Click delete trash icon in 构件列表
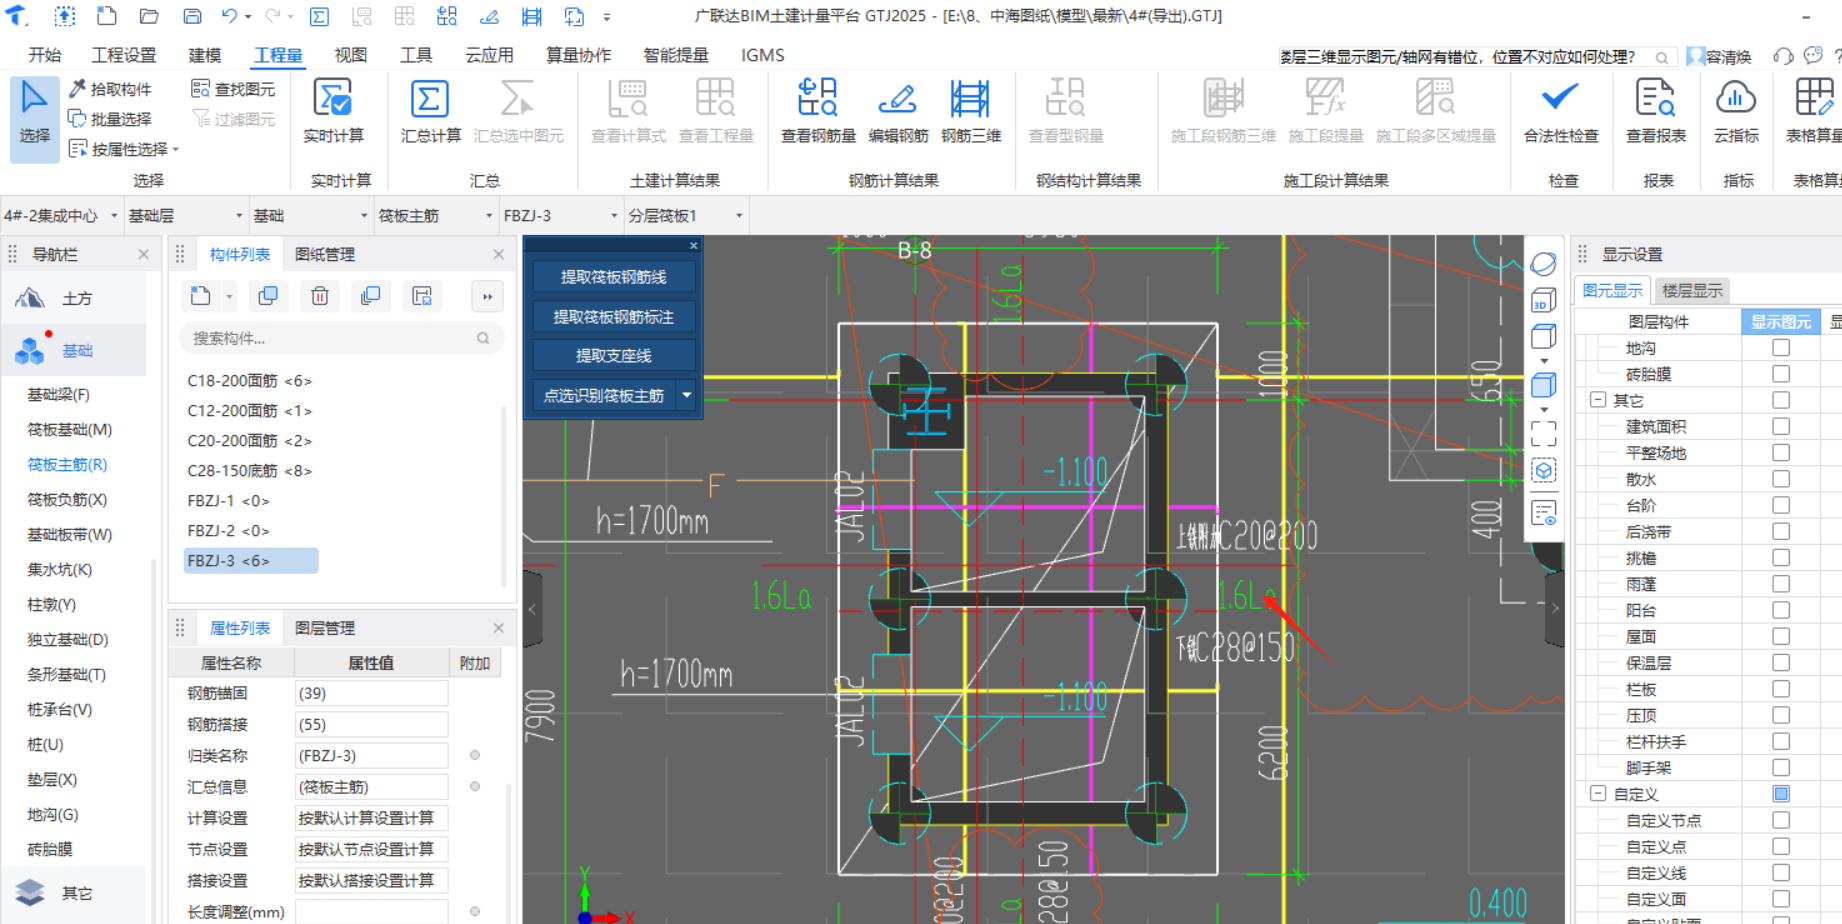This screenshot has height=924, width=1842. click(320, 296)
